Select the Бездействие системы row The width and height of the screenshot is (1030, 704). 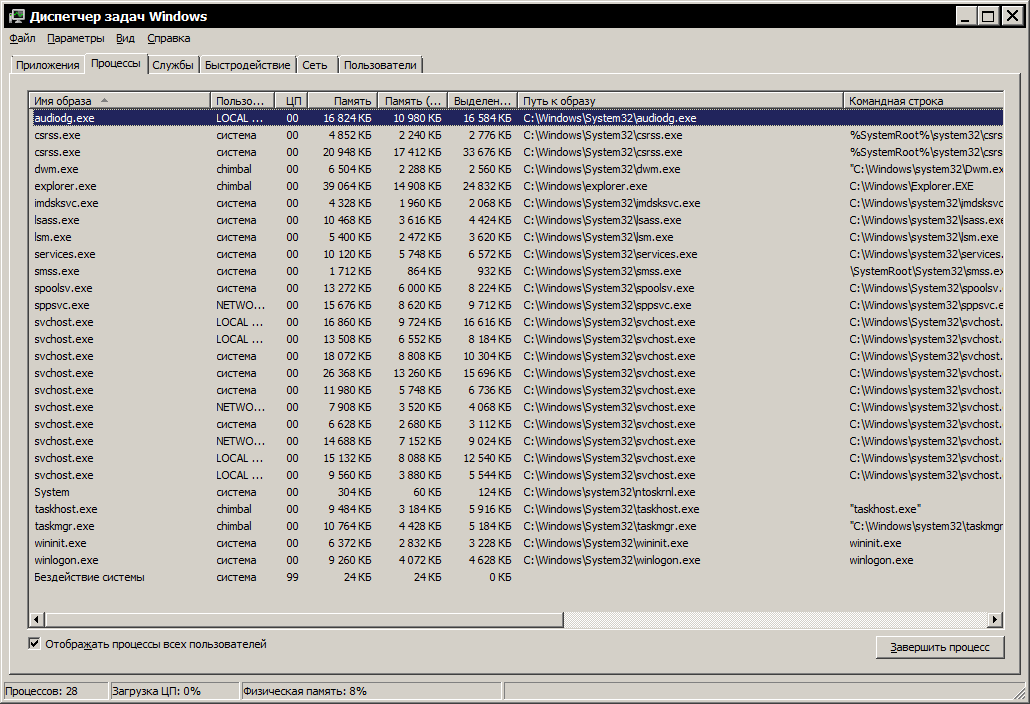(517, 577)
